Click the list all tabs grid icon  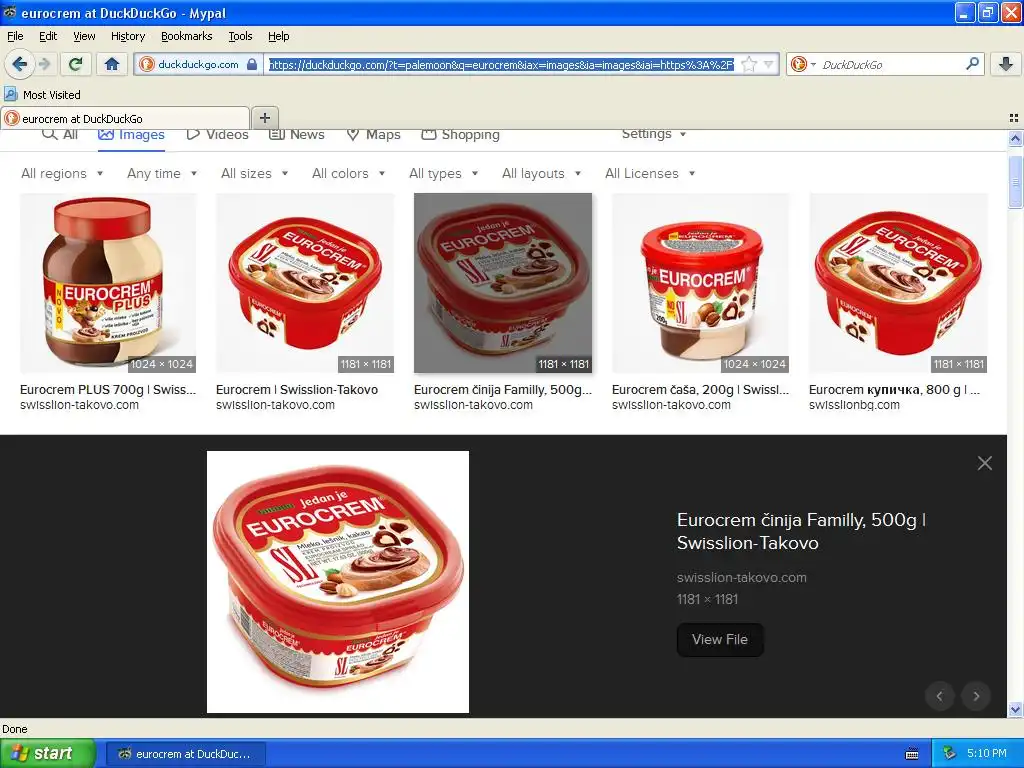click(1014, 118)
